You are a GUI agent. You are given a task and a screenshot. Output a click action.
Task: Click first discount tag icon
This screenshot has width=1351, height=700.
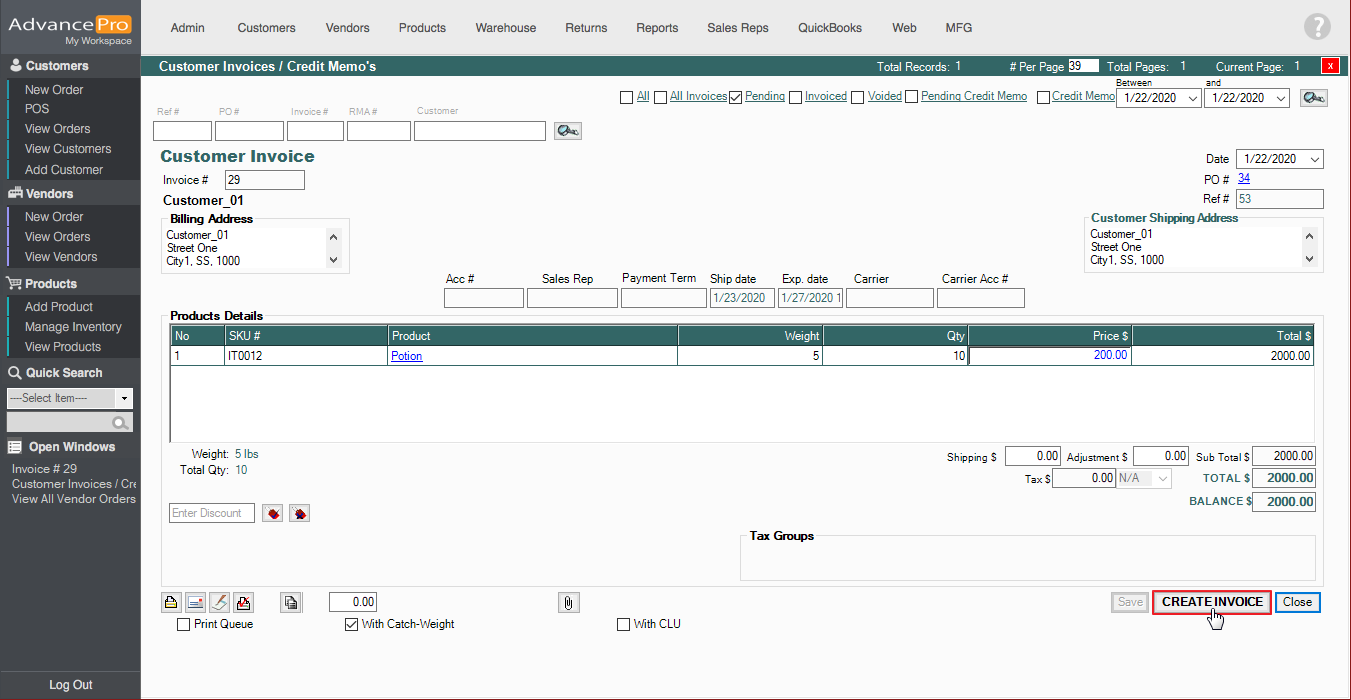pyautogui.click(x=272, y=513)
